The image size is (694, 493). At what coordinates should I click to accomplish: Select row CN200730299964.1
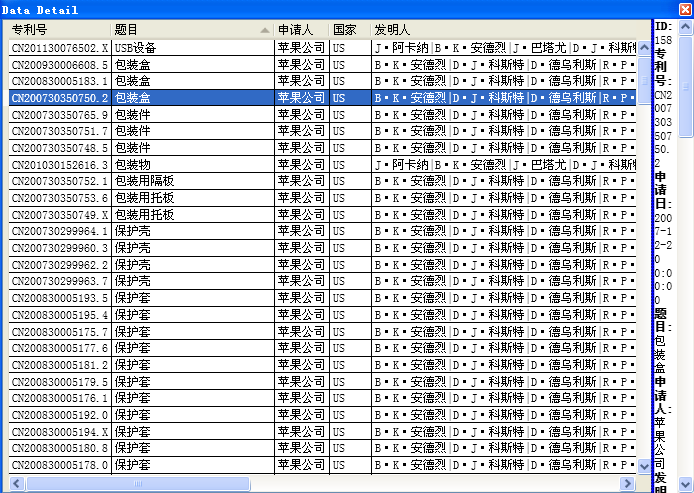tap(322, 231)
